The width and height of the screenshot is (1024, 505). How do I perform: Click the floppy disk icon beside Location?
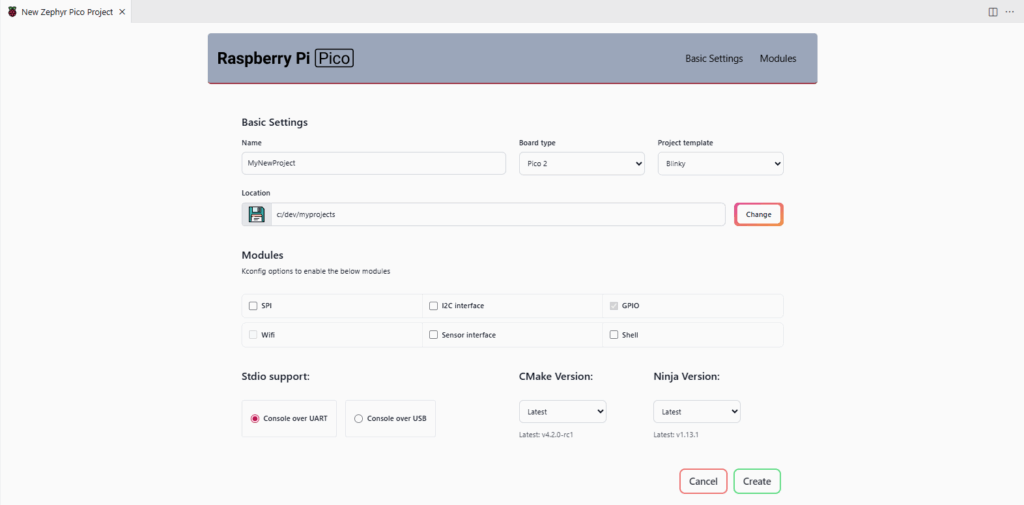click(257, 214)
